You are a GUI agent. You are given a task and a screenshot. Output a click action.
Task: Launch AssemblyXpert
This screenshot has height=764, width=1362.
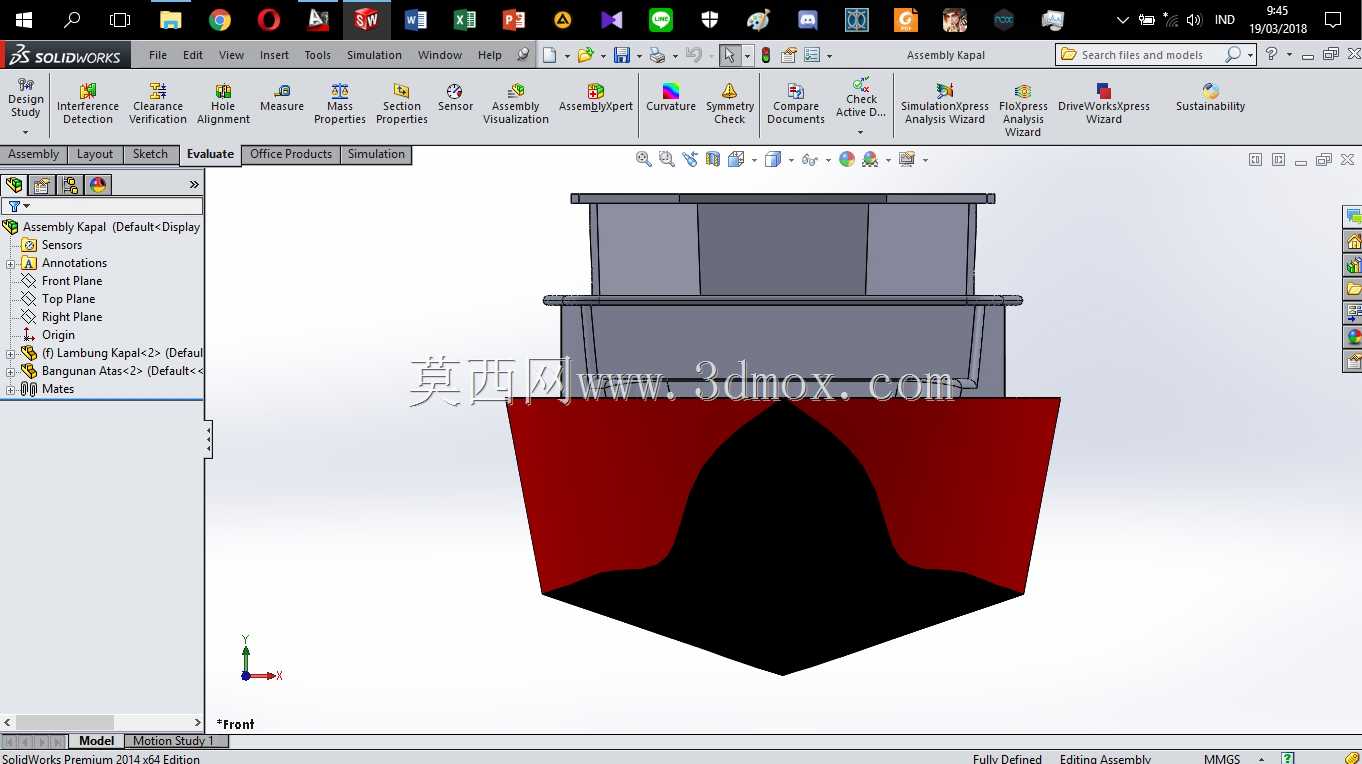click(596, 99)
